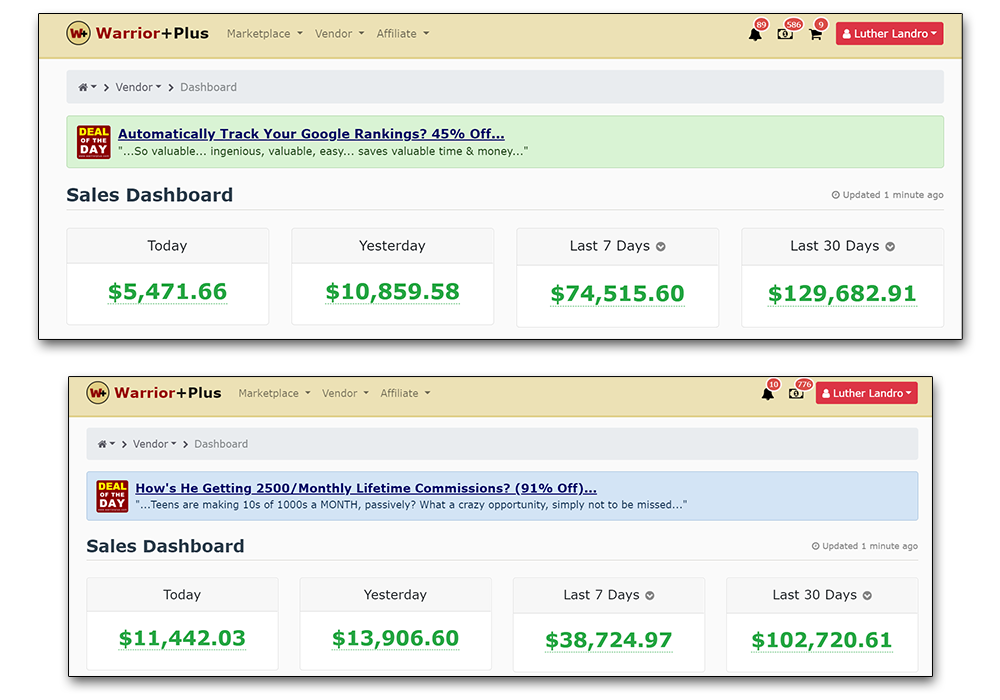This screenshot has width=1000, height=700.
Task: Click home breadcrumb icon in bottom window
Action: (x=106, y=444)
